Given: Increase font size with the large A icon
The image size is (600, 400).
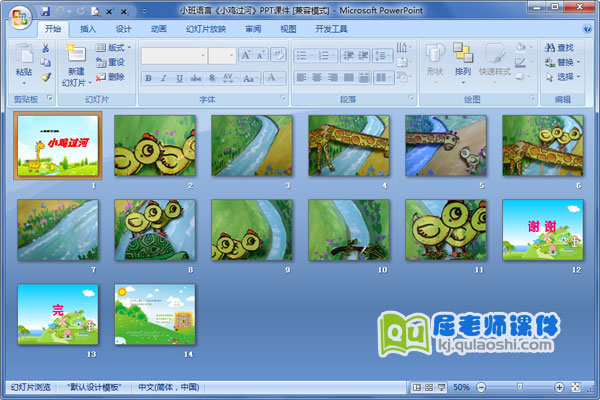Looking at the screenshot, I should [x=245, y=56].
